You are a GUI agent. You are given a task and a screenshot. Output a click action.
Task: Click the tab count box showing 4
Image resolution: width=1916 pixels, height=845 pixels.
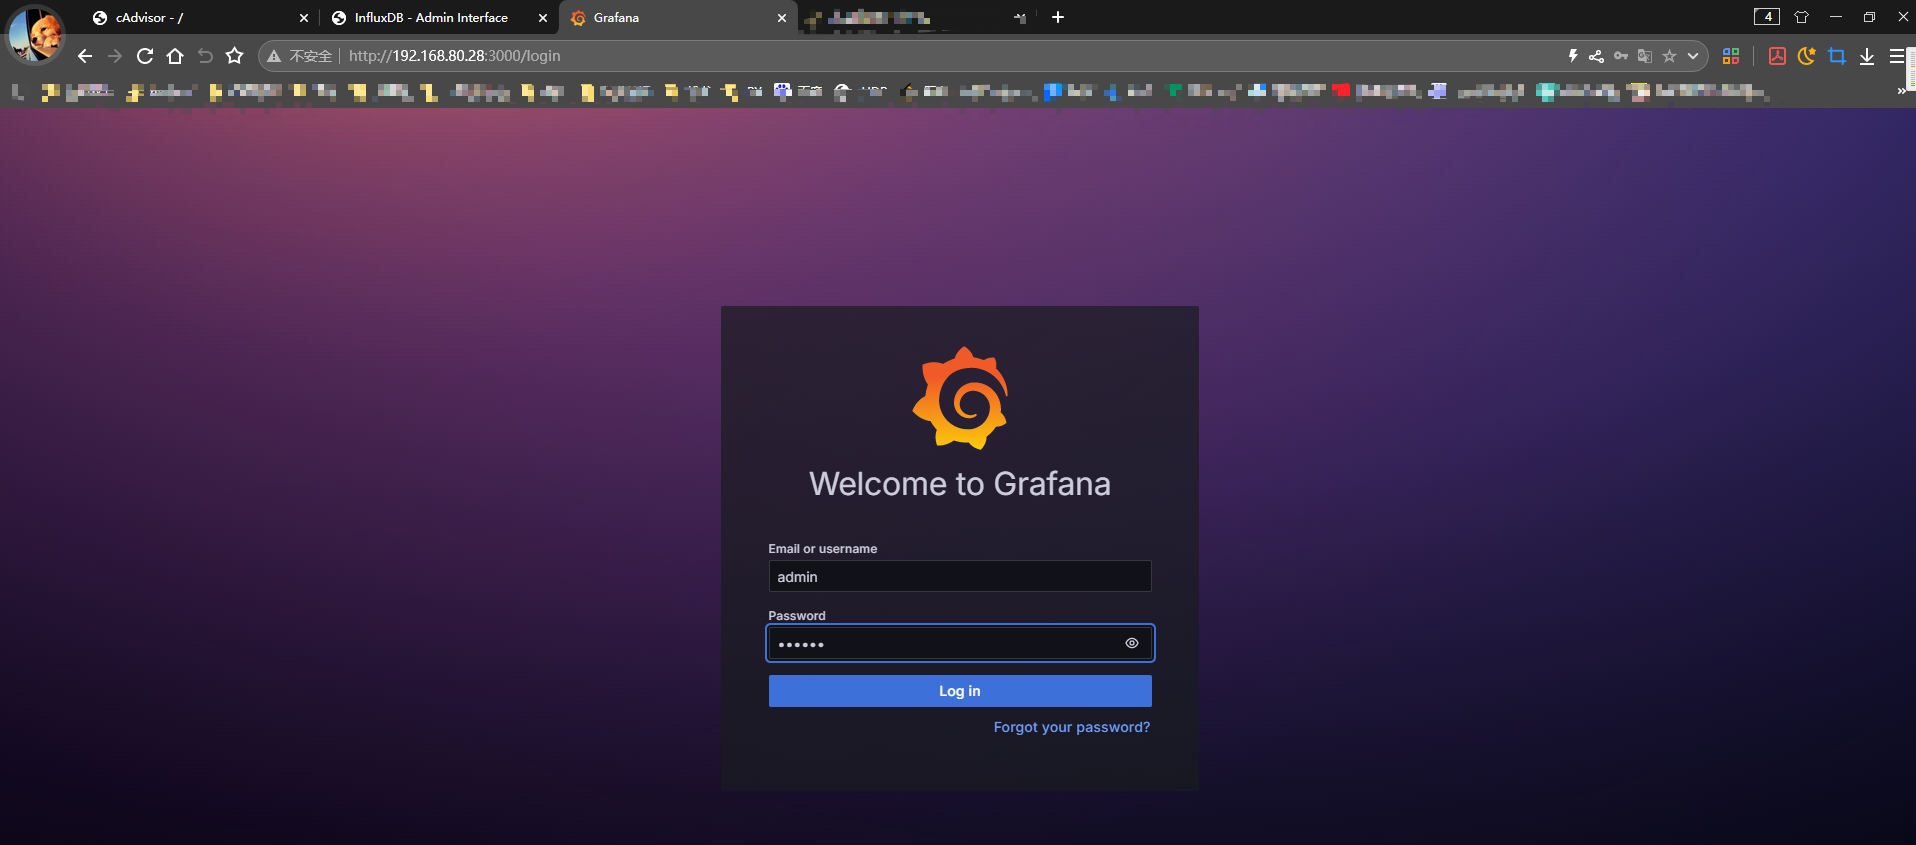[1767, 17]
